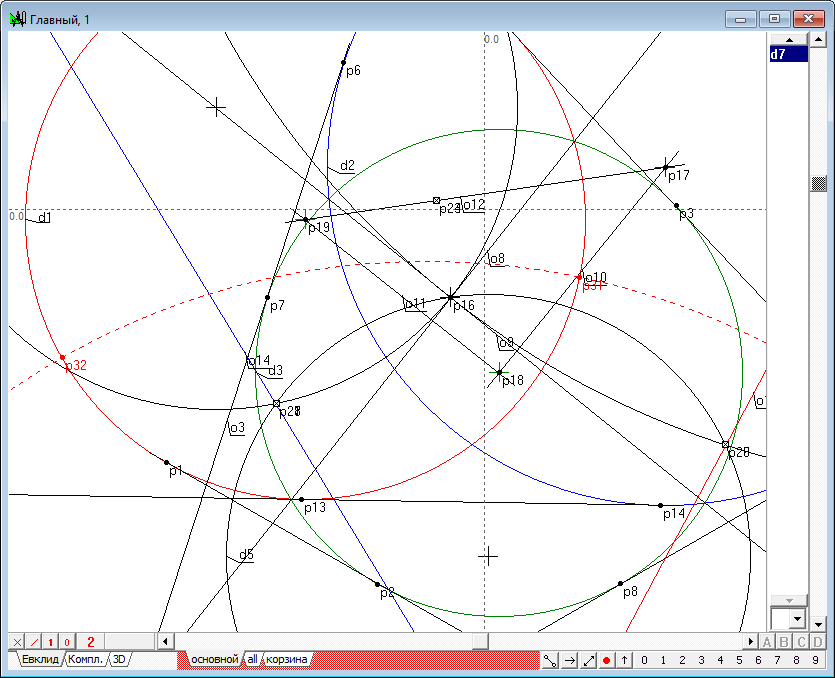Click the up arrow tool
Screen dimensions: 835x678
(624, 660)
